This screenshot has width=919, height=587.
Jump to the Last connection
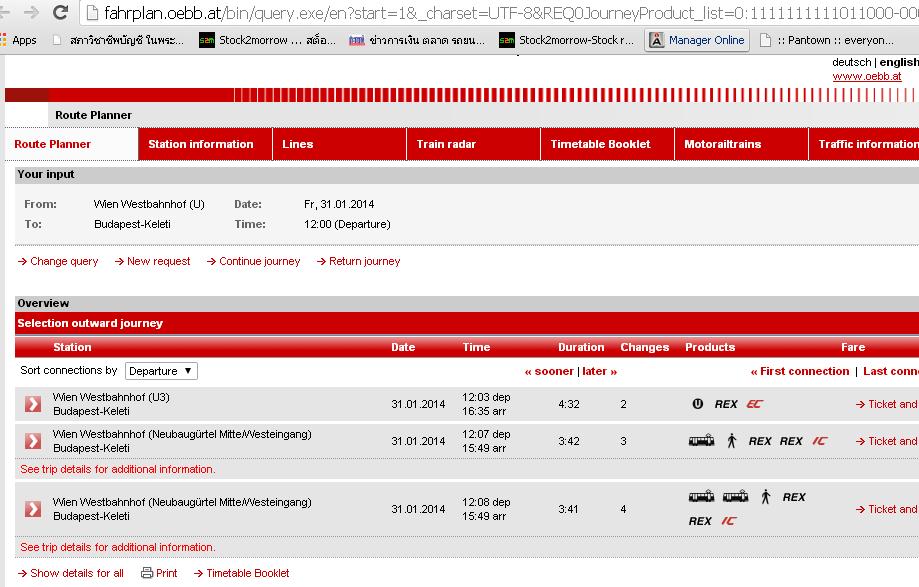[891, 371]
